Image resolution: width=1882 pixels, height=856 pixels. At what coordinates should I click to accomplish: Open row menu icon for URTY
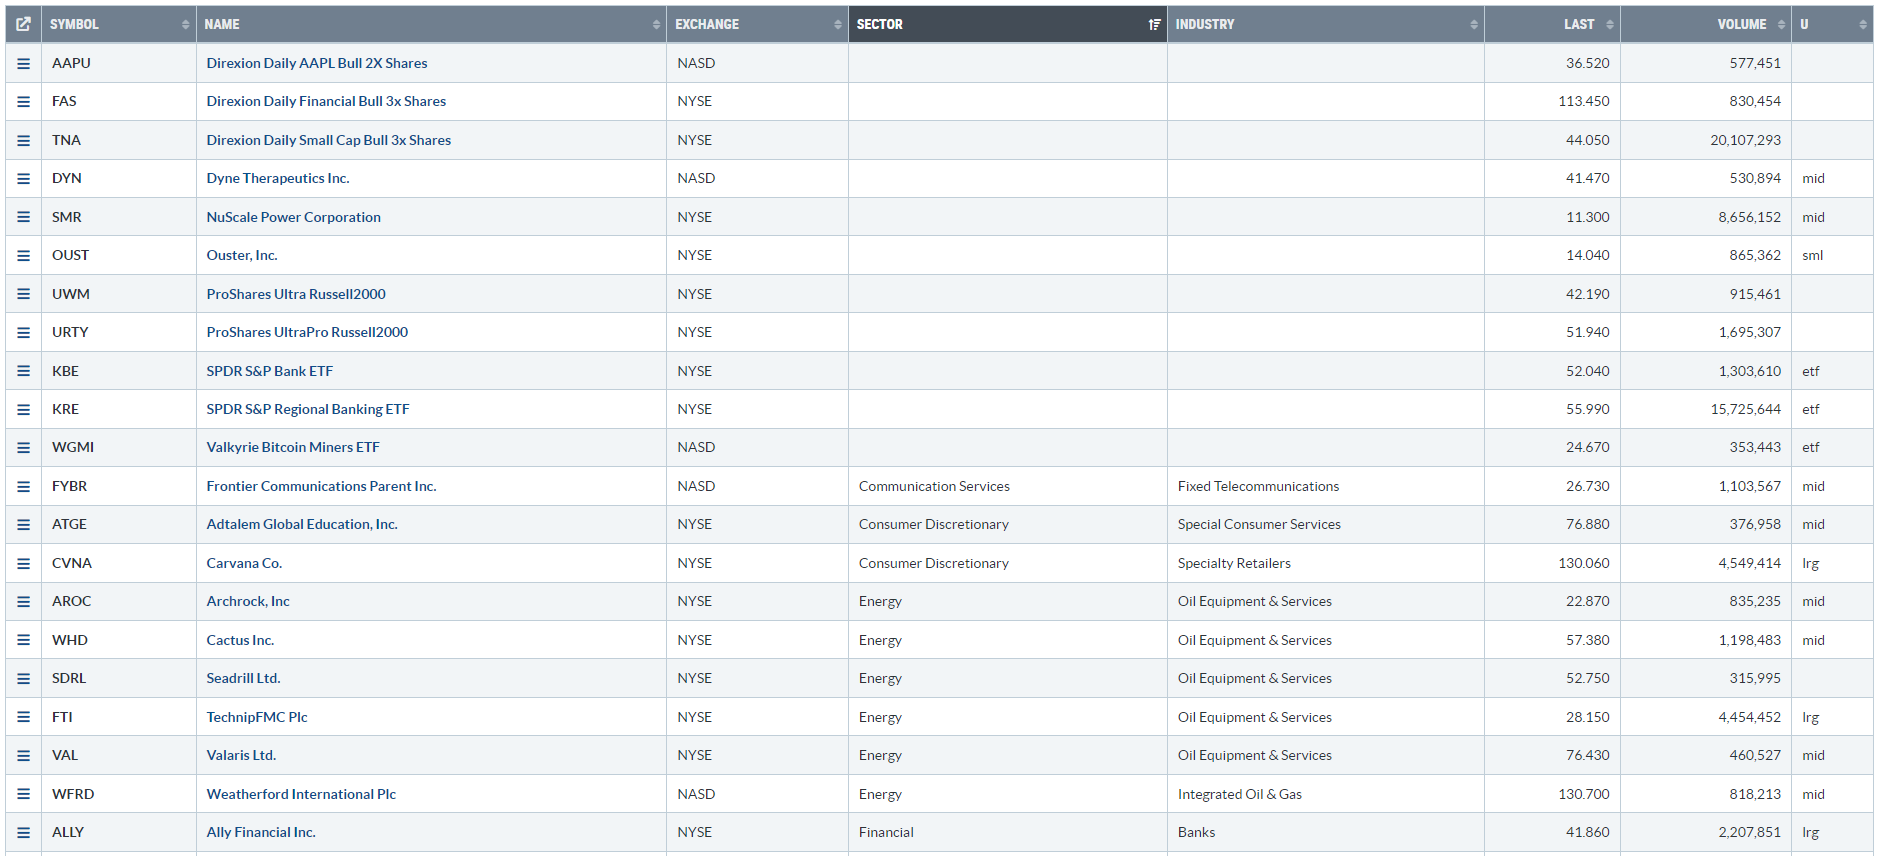[x=23, y=333]
